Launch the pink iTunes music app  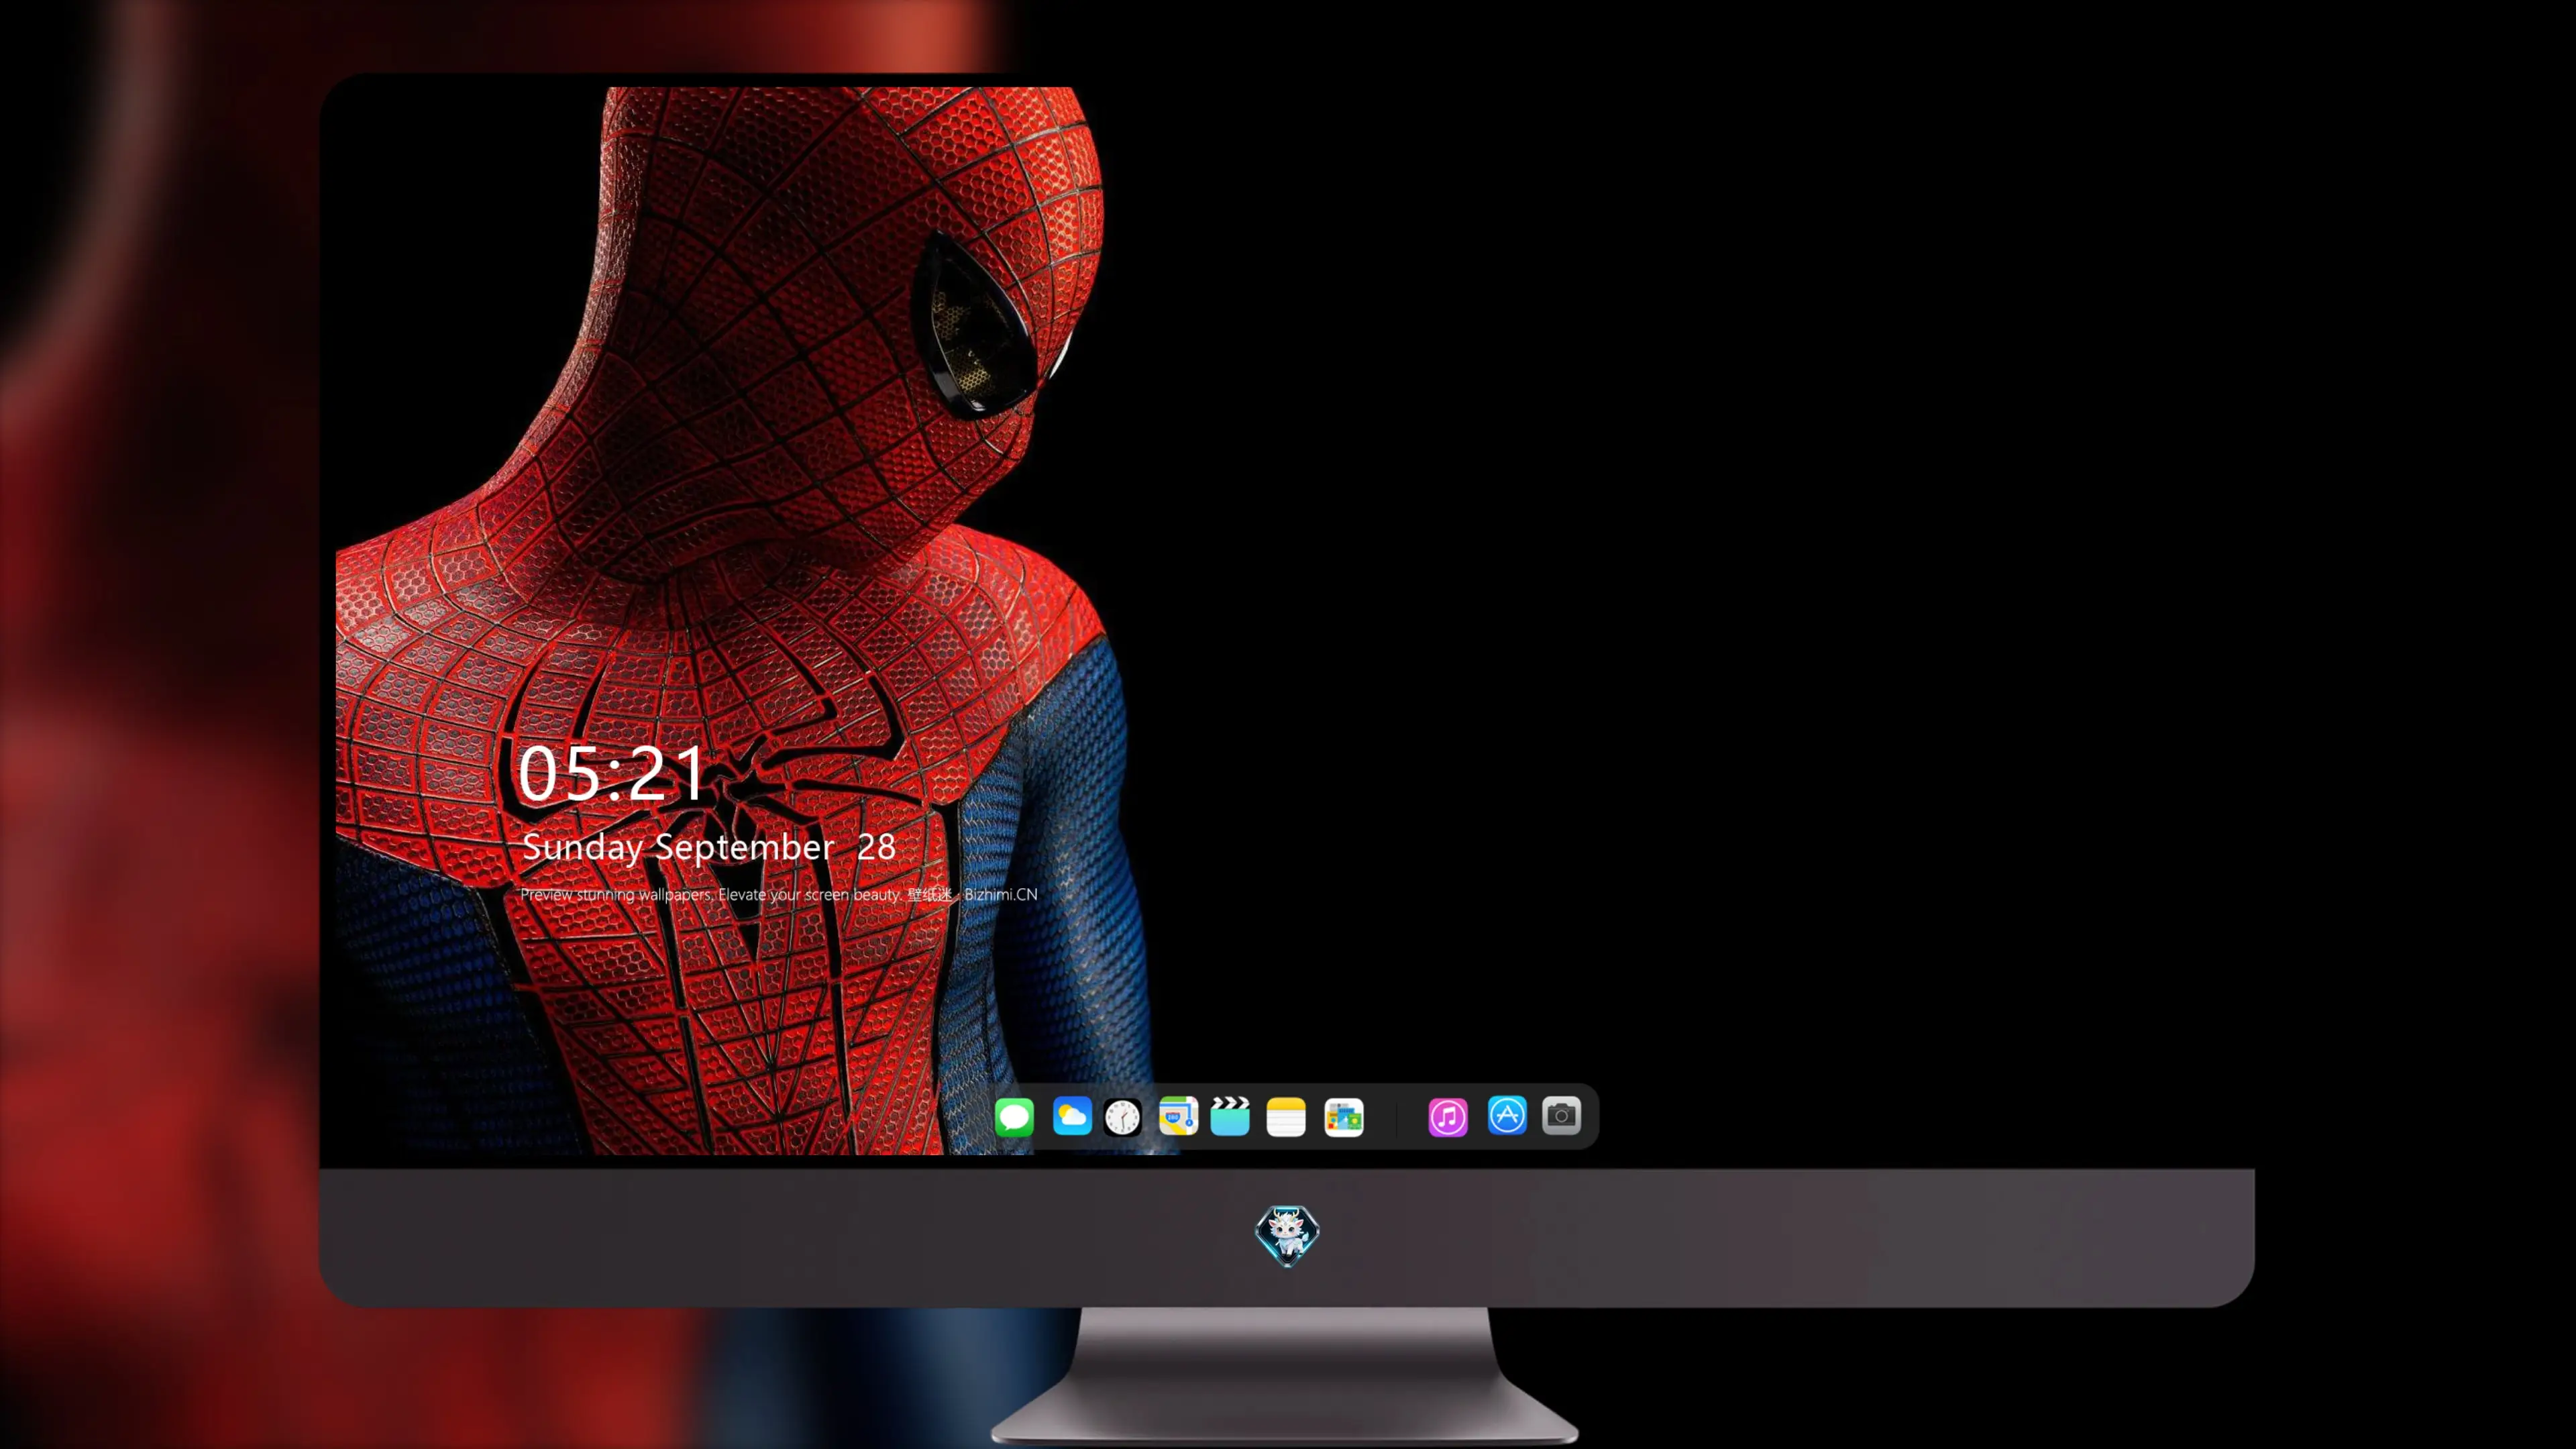pyautogui.click(x=1448, y=1116)
